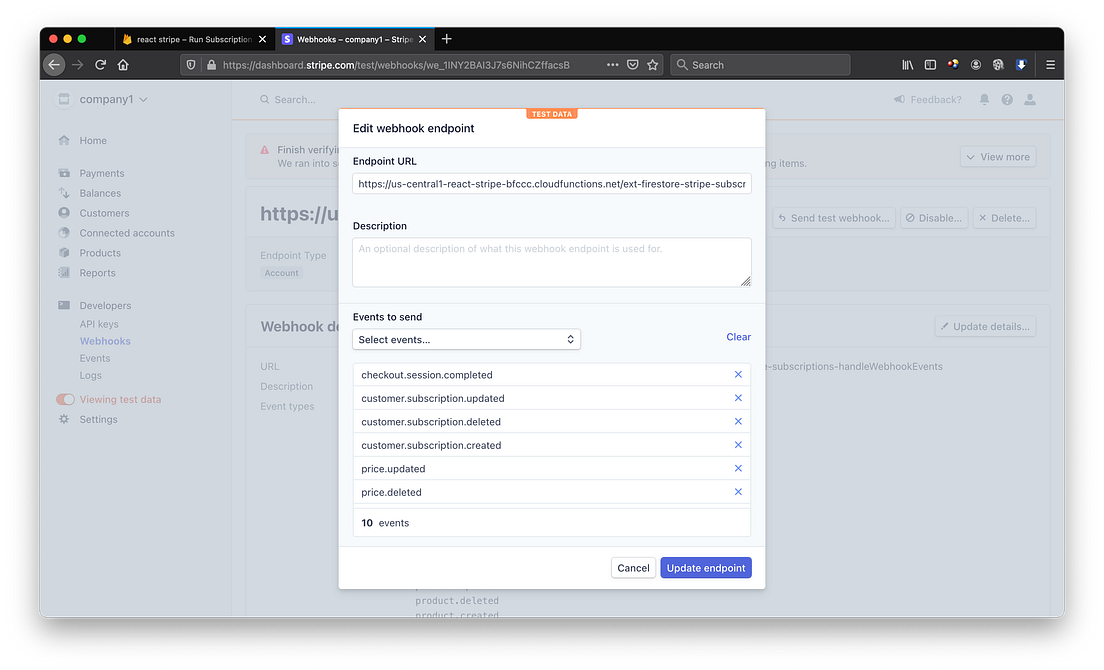The height and width of the screenshot is (670, 1104).
Task: Click the Payments icon in the sidebar
Action: pos(65,172)
